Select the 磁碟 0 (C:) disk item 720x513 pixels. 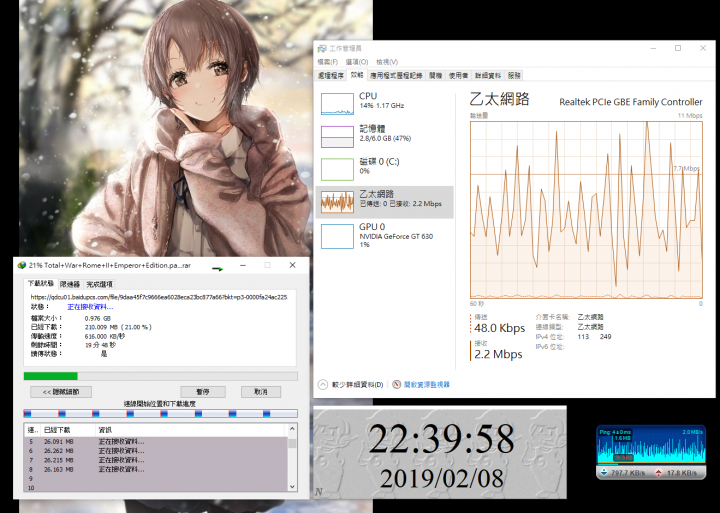(x=385, y=169)
